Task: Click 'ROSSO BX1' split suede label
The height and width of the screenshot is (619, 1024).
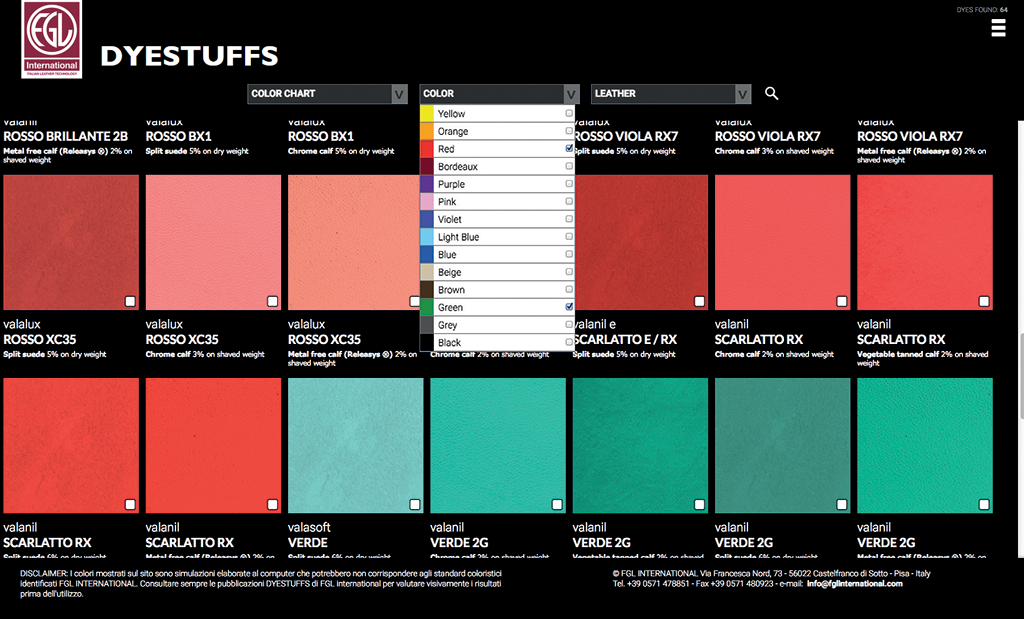Action: click(178, 136)
